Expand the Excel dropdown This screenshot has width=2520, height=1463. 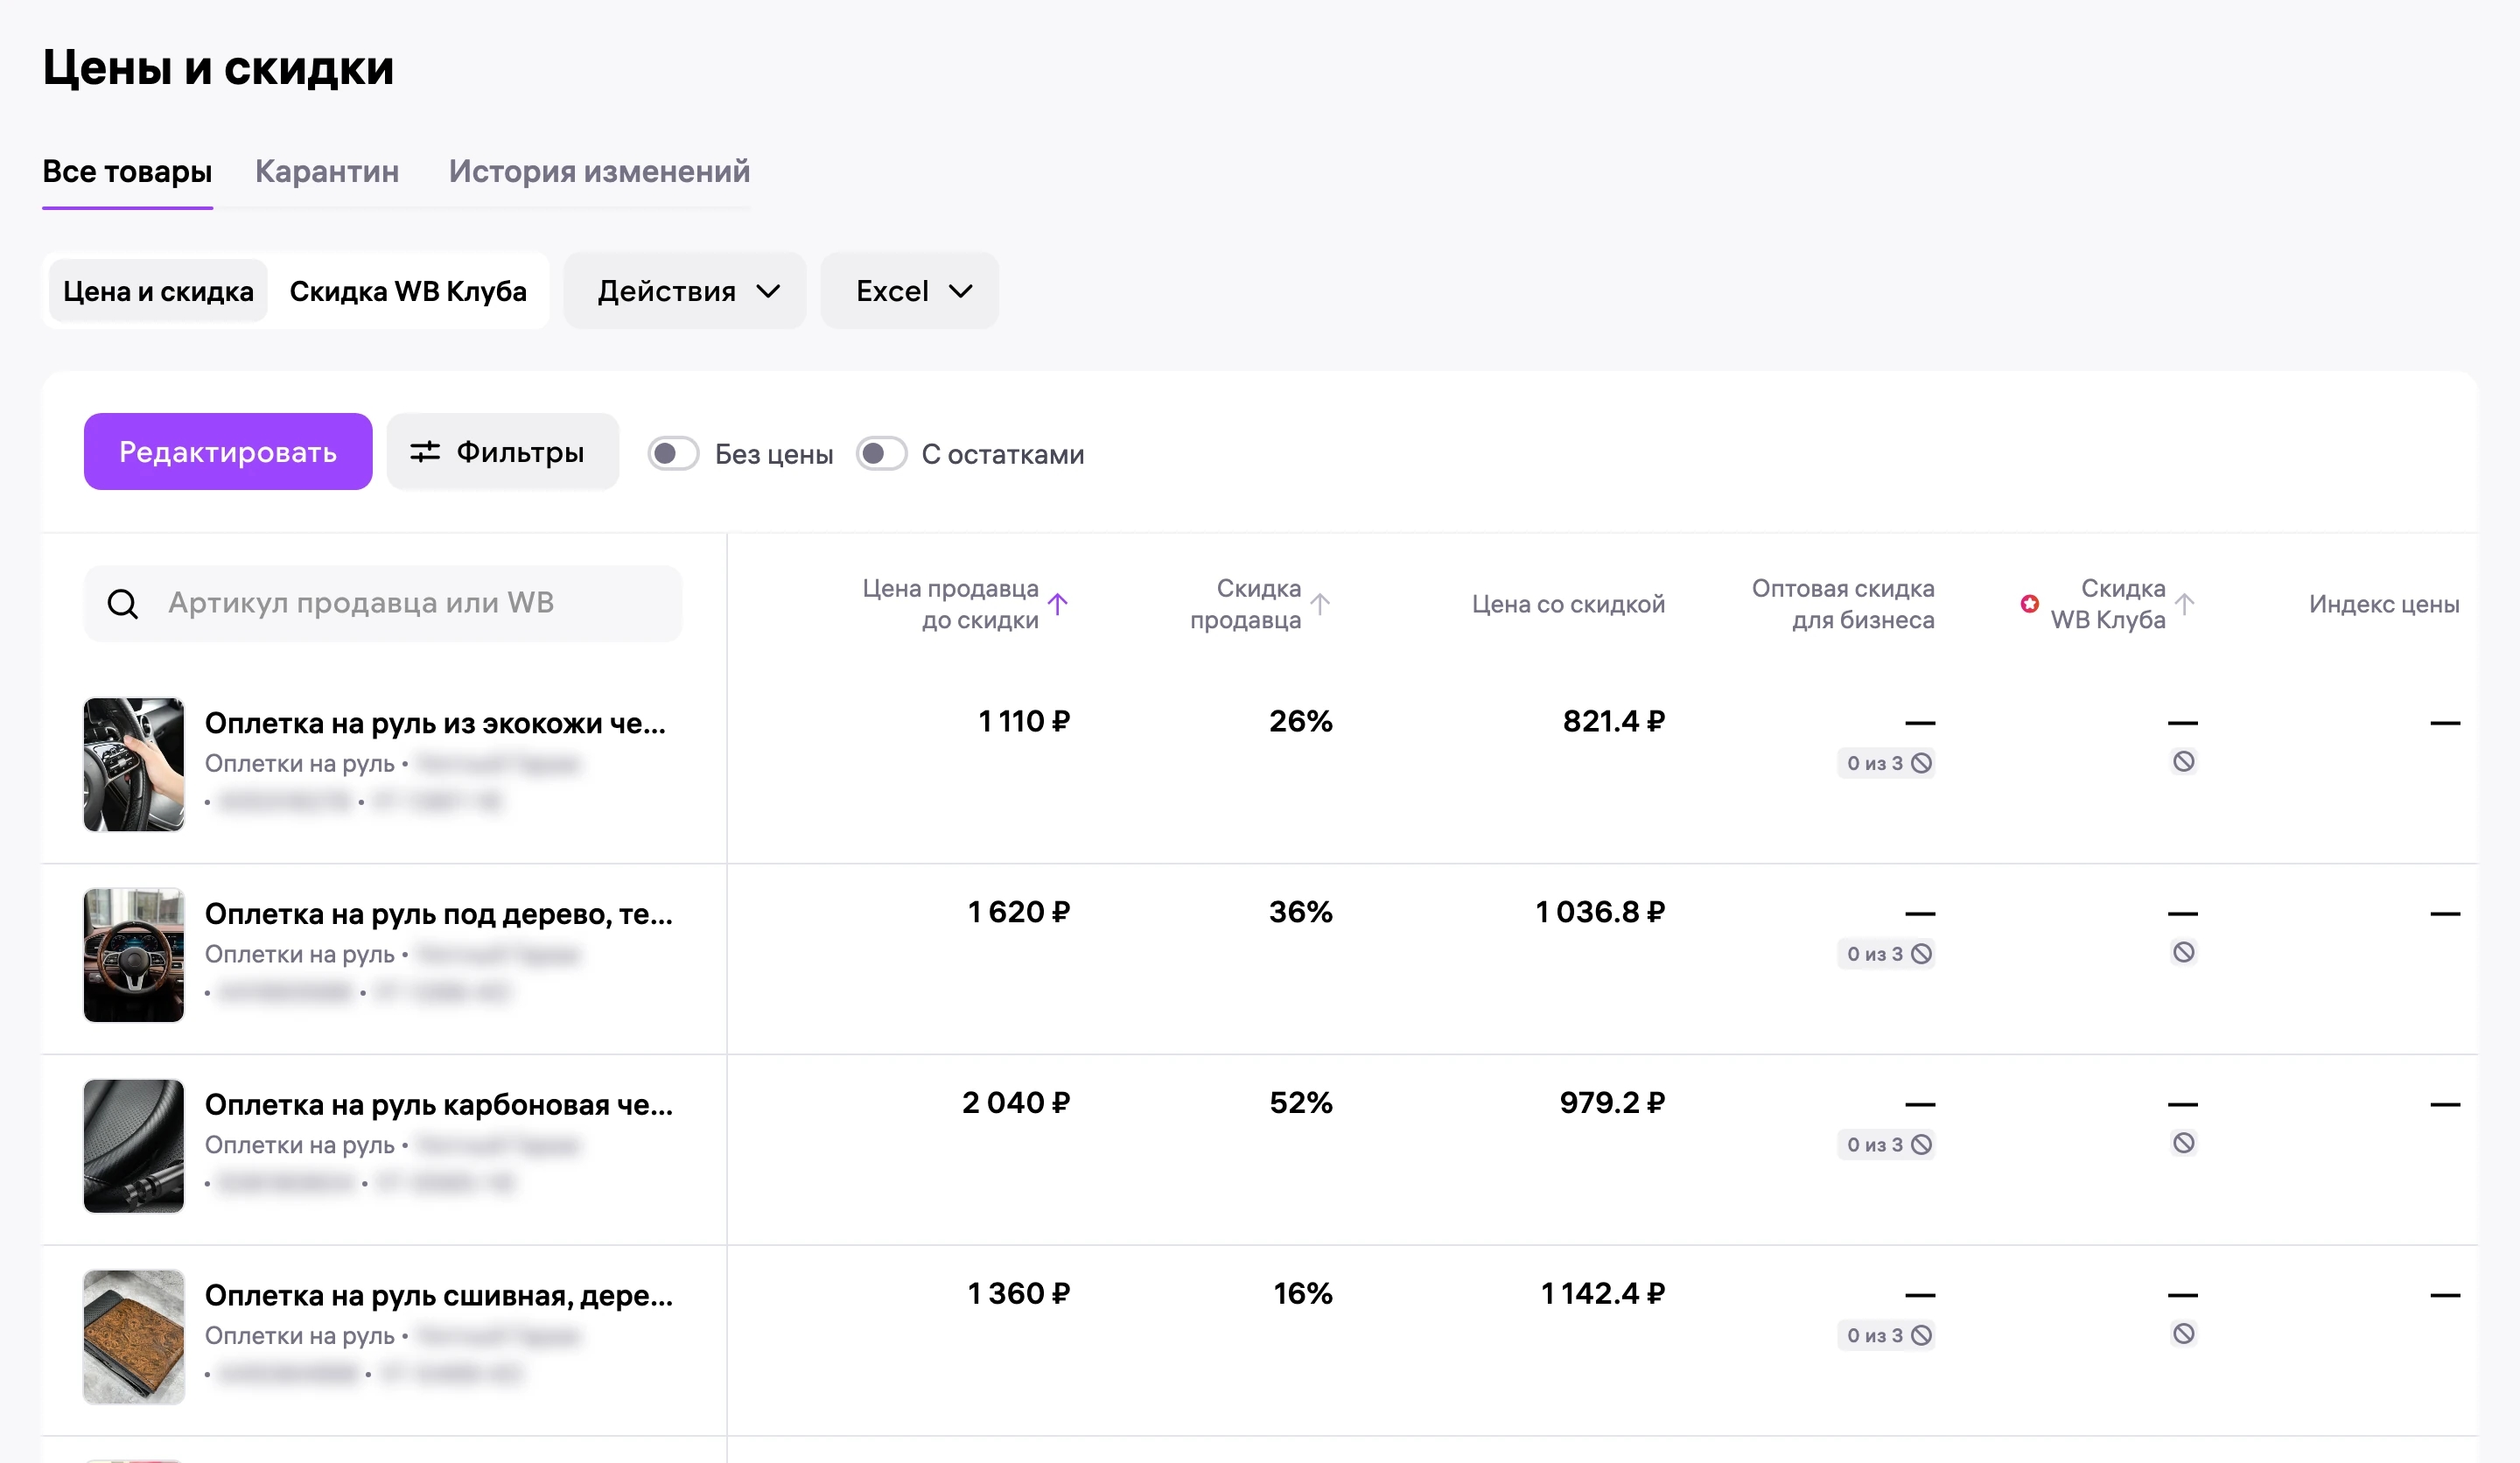(x=910, y=291)
